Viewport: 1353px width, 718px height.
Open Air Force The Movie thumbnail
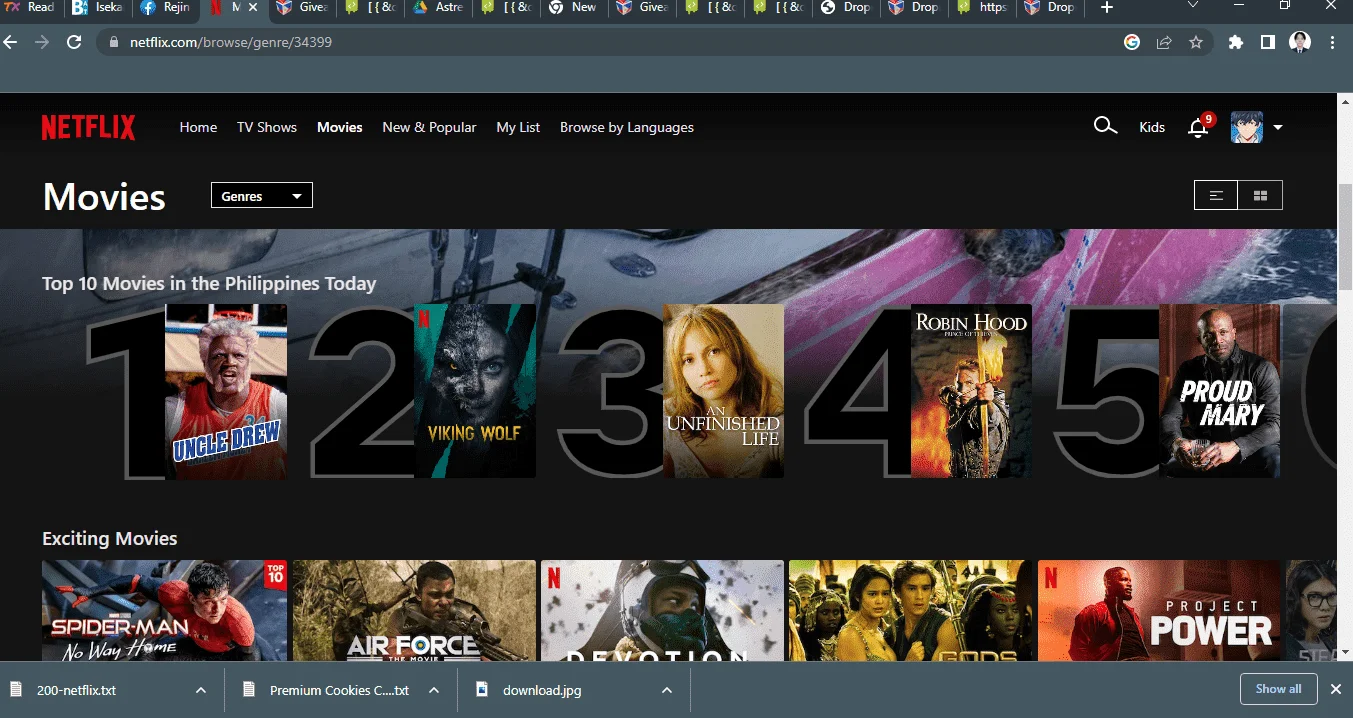(414, 610)
